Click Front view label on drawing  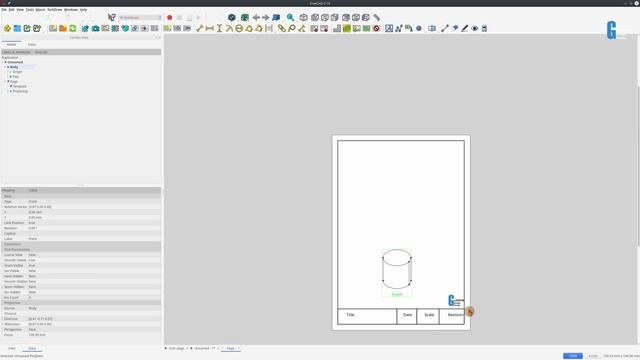[x=397, y=294]
